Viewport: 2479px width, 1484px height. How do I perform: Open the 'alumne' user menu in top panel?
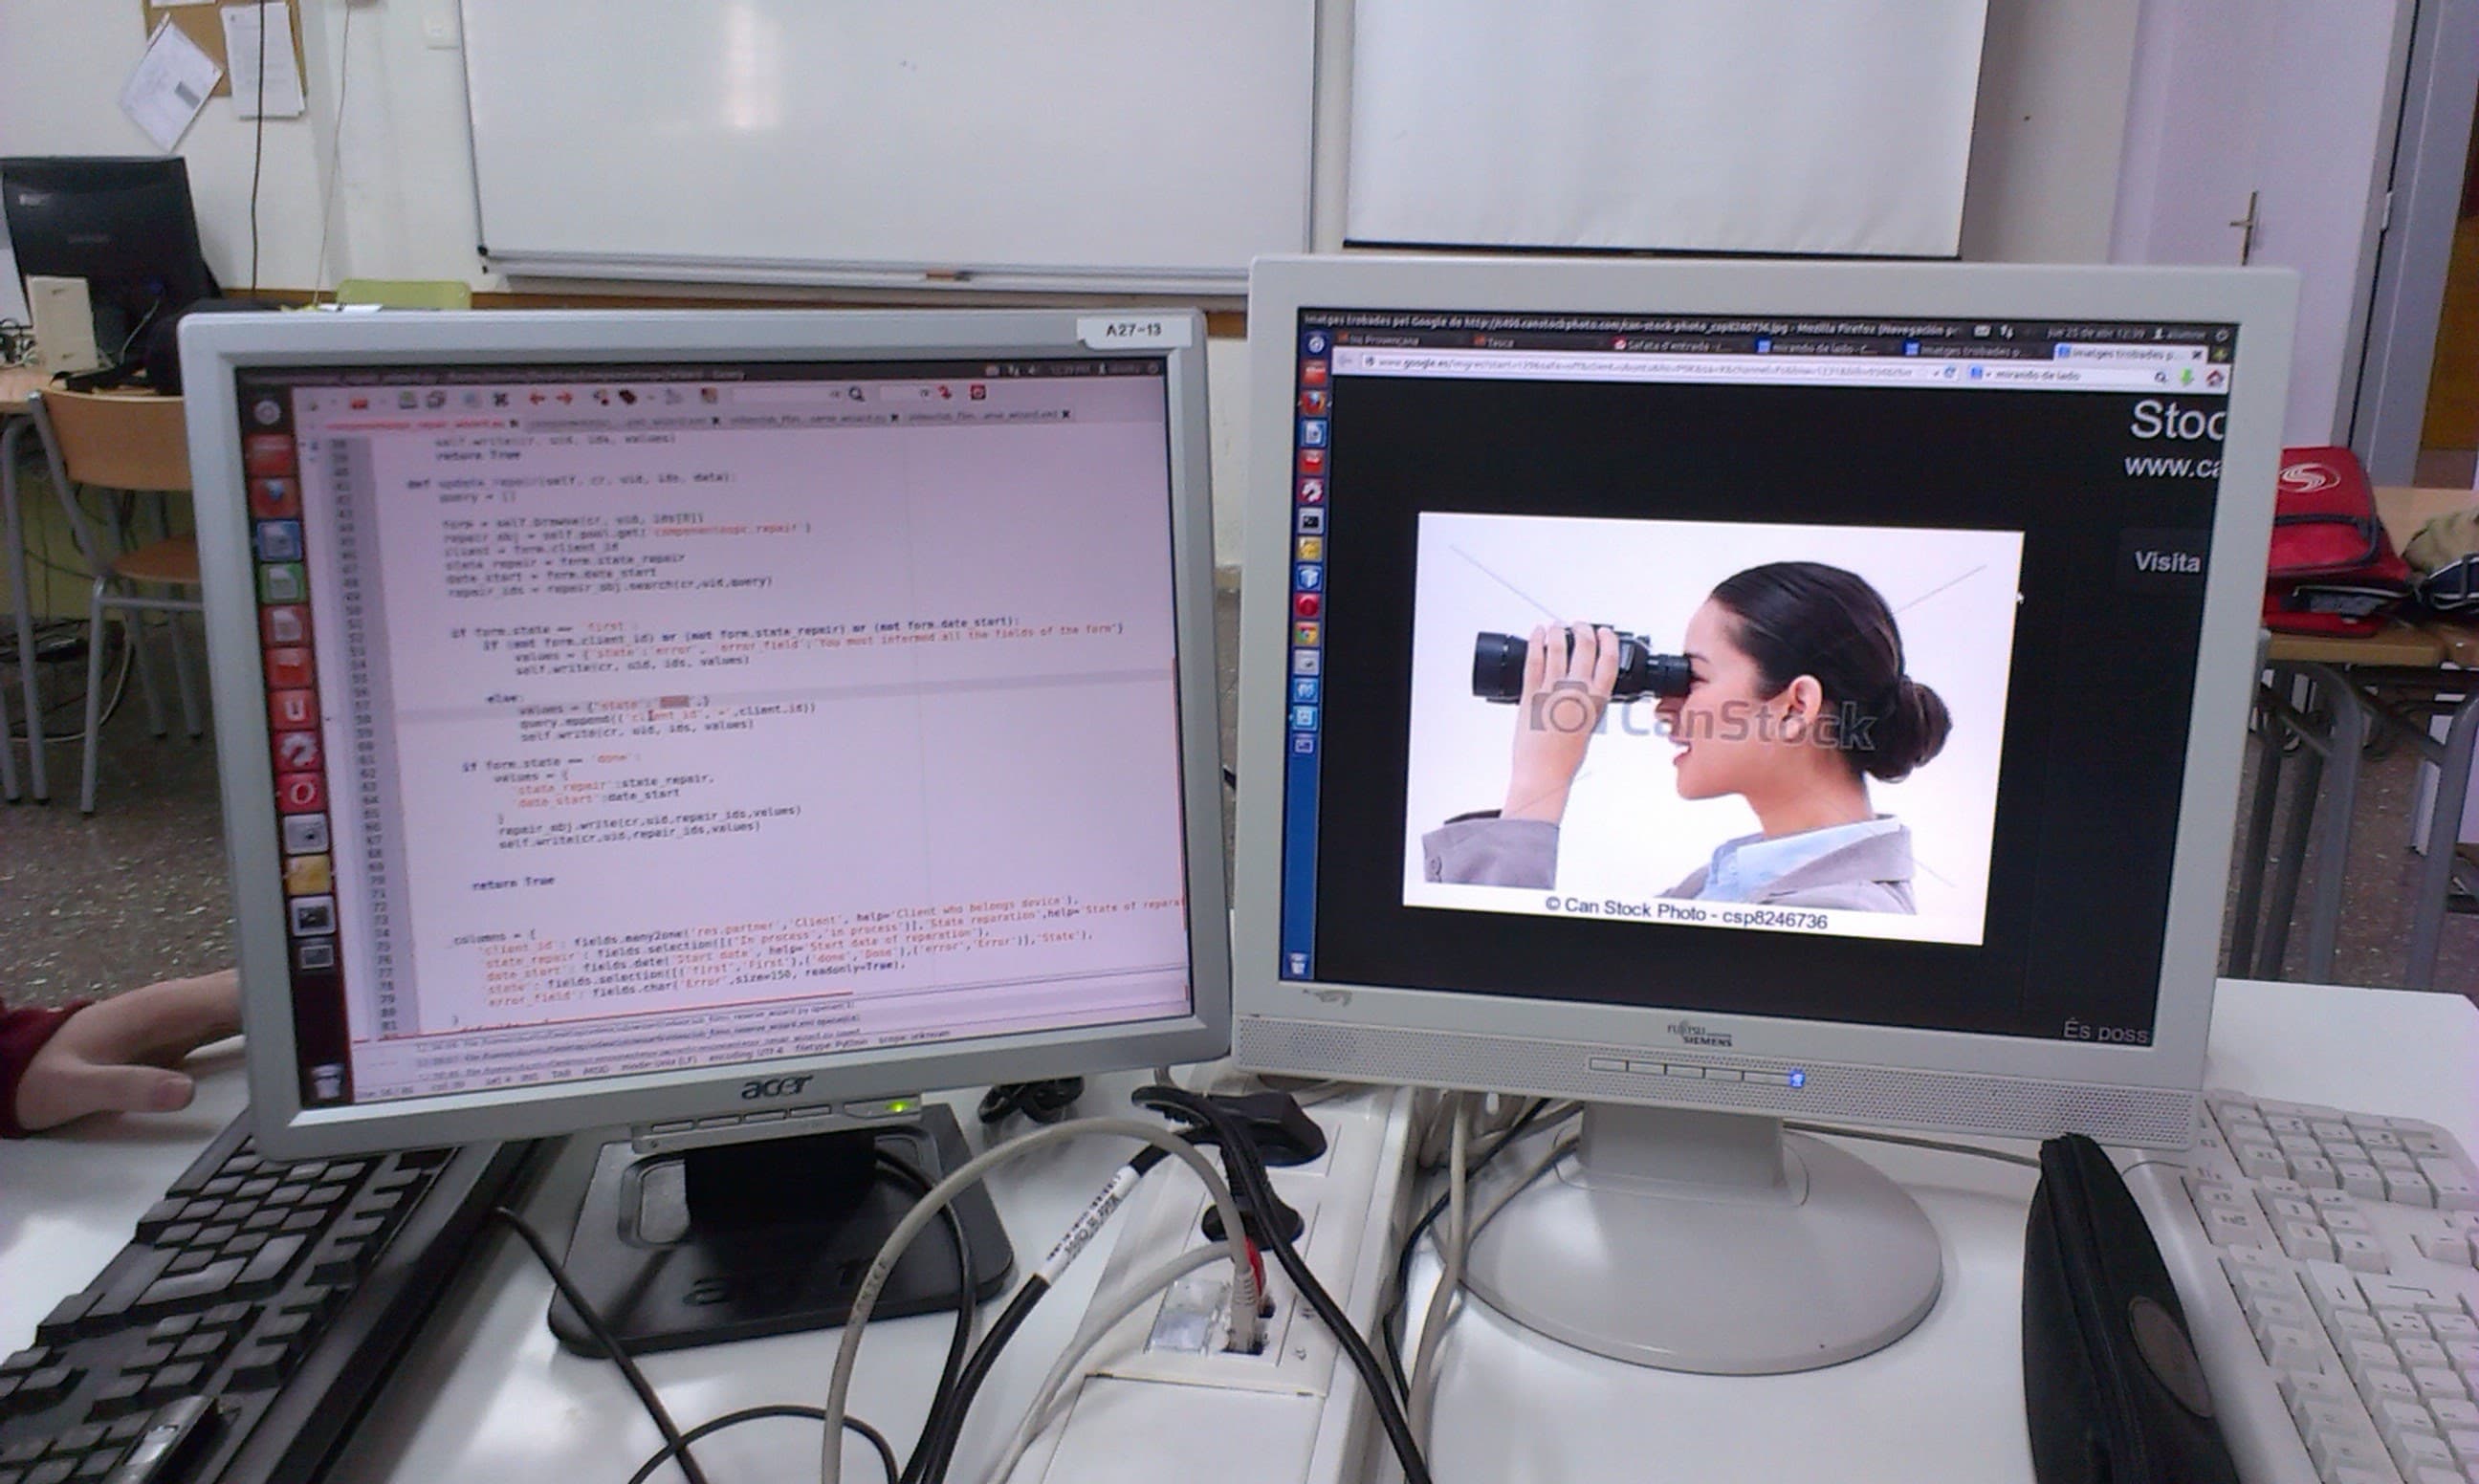[x=2179, y=336]
